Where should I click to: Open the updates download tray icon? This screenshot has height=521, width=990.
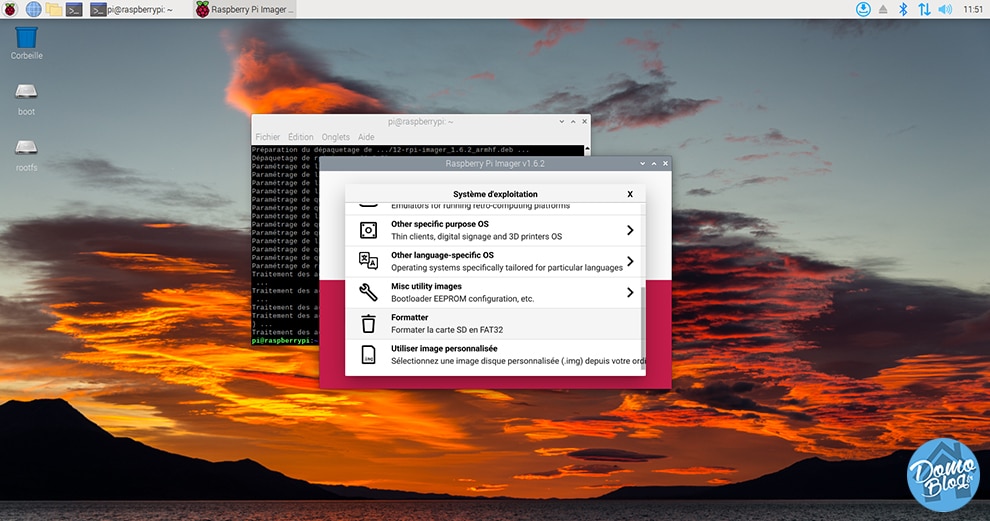coord(863,9)
